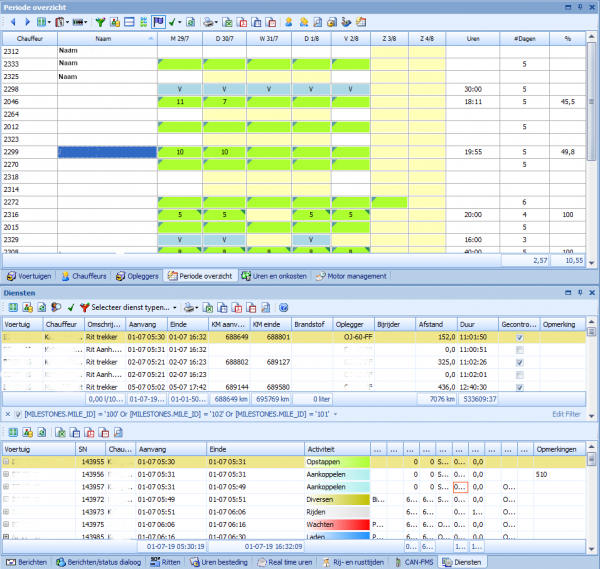Image resolution: width=600 pixels, height=569 pixels.
Task: Click the Periode overzicht vertical scrollbar thumb
Action: coord(591,101)
